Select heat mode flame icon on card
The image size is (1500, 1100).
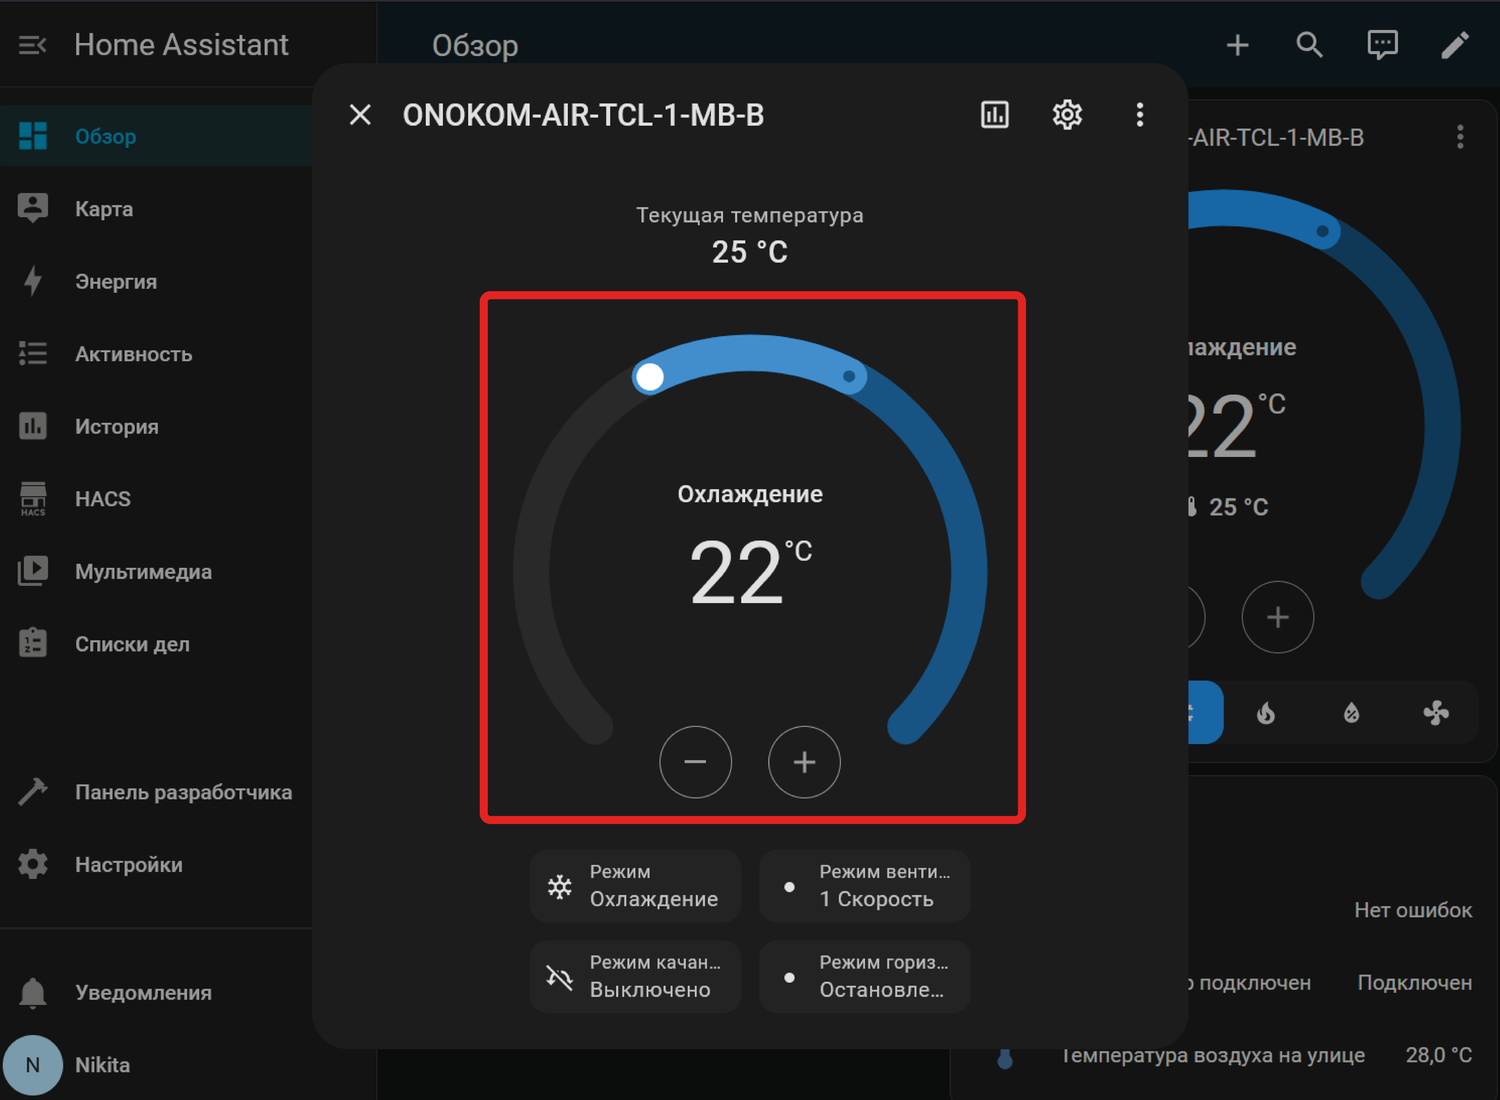[1266, 713]
